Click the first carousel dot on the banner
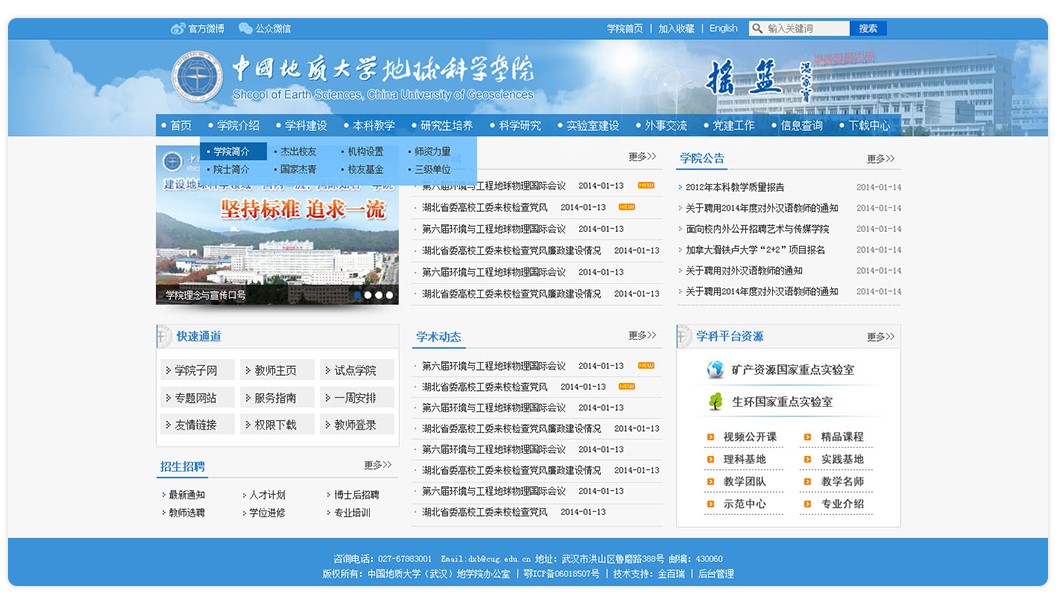The height and width of the screenshot is (602, 1059). coord(357,295)
